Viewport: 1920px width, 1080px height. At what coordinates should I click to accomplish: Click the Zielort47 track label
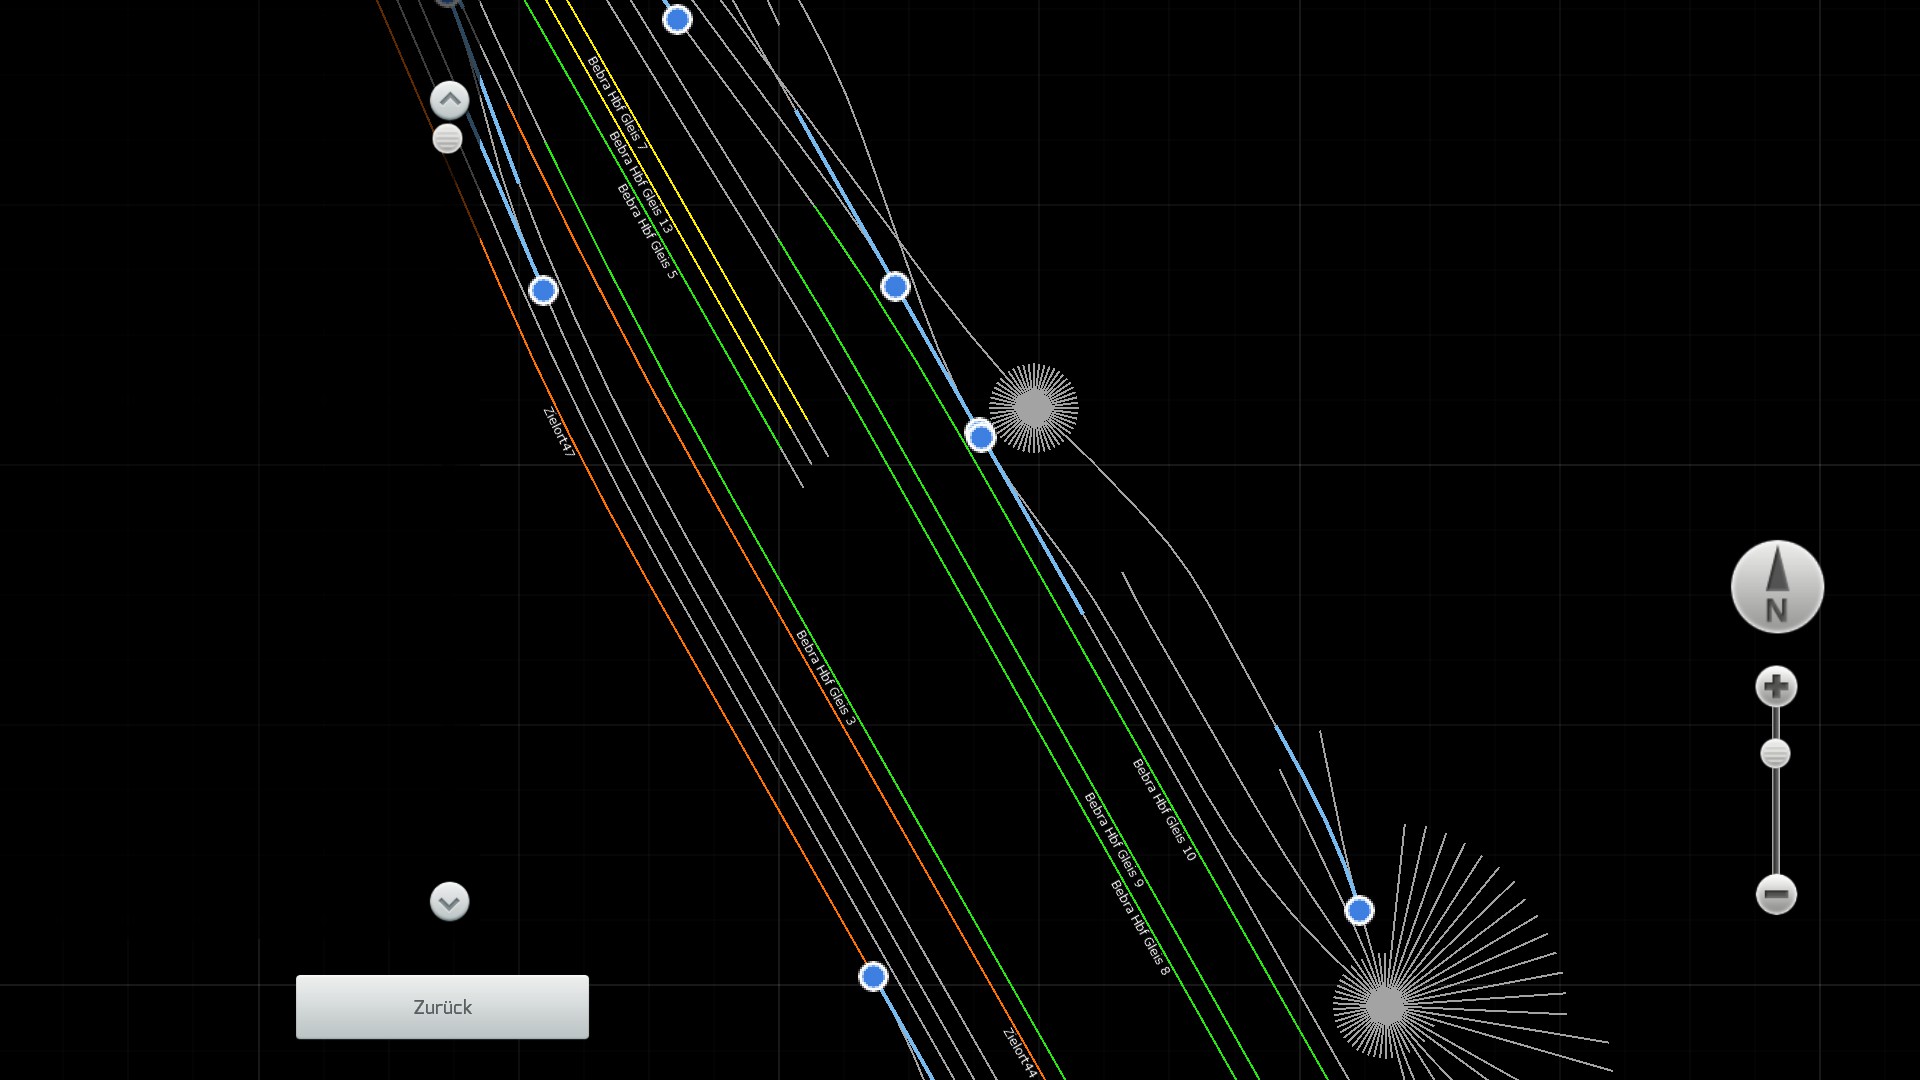559,432
